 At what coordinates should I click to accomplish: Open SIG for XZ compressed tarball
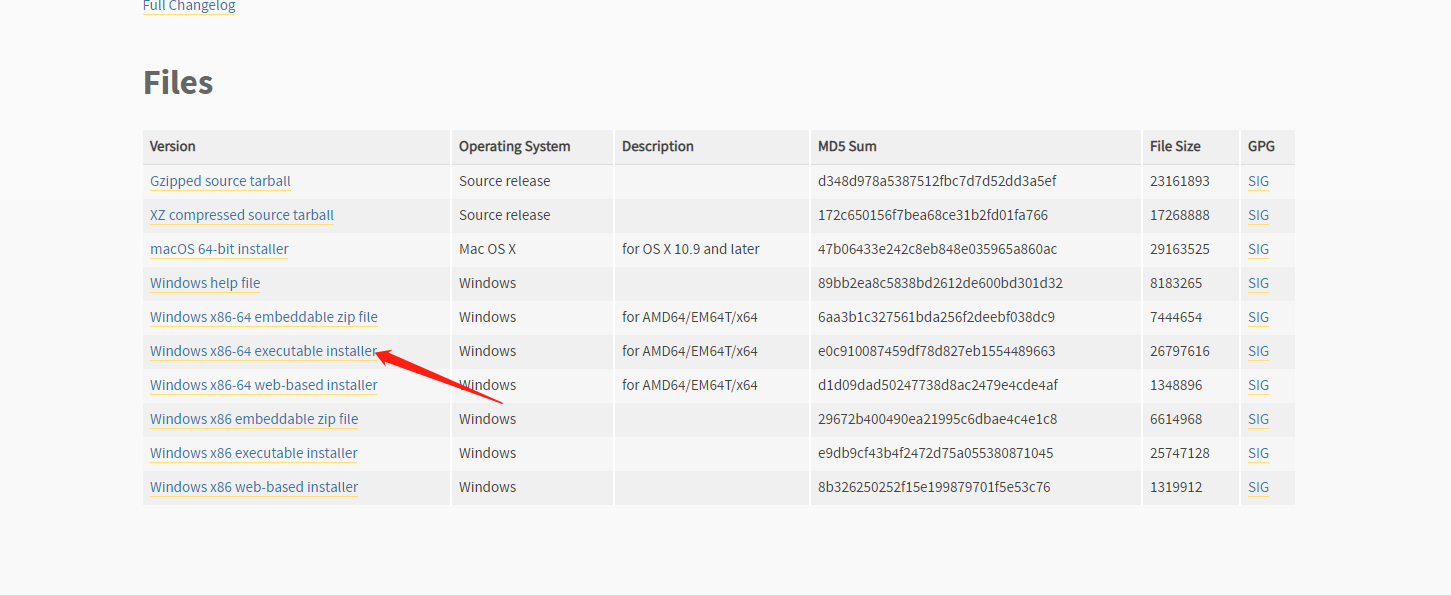pyautogui.click(x=1258, y=215)
